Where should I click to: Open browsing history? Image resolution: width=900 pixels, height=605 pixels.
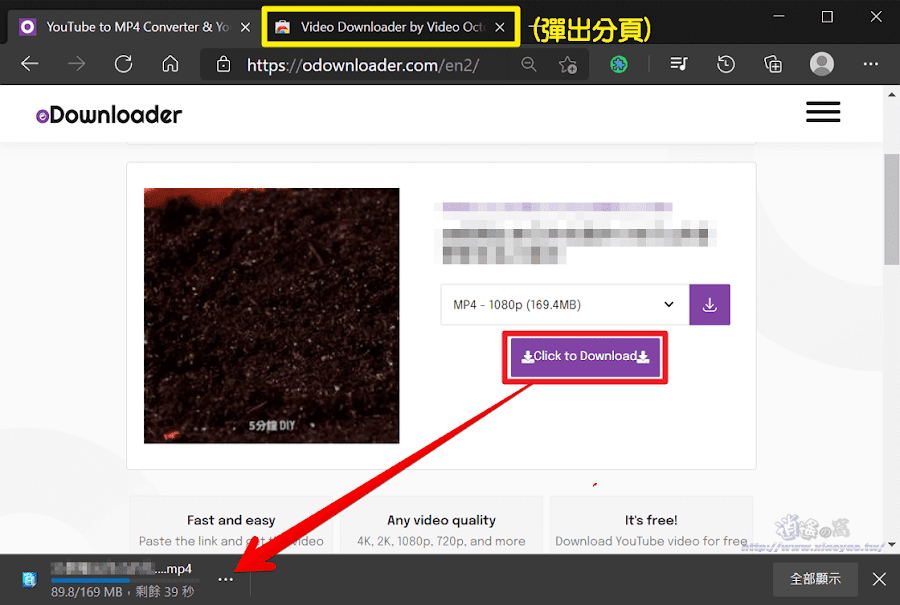tap(726, 64)
